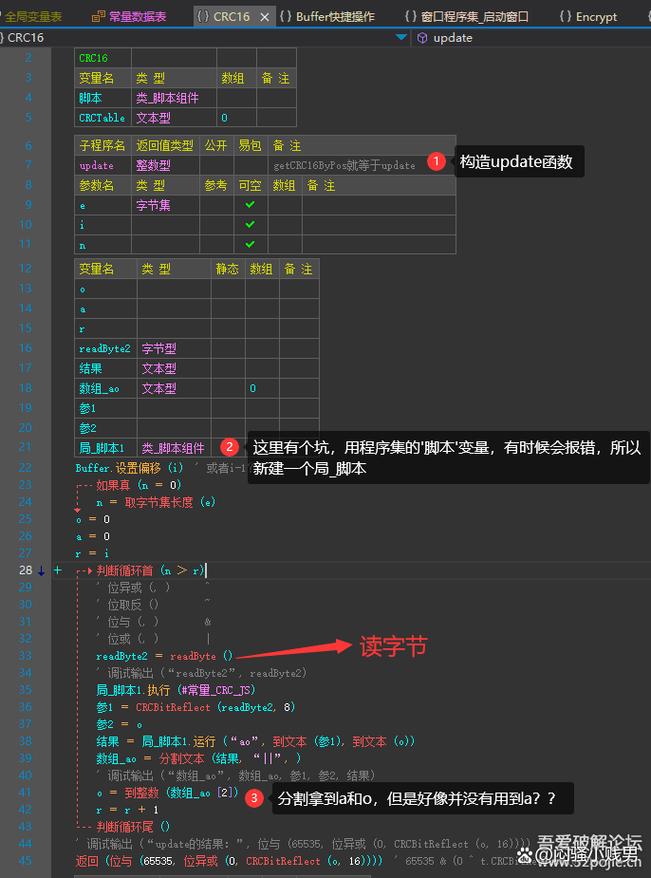Toggle the 可空 checkmark for parameter i
The height and width of the screenshot is (878, 651).
[250, 225]
